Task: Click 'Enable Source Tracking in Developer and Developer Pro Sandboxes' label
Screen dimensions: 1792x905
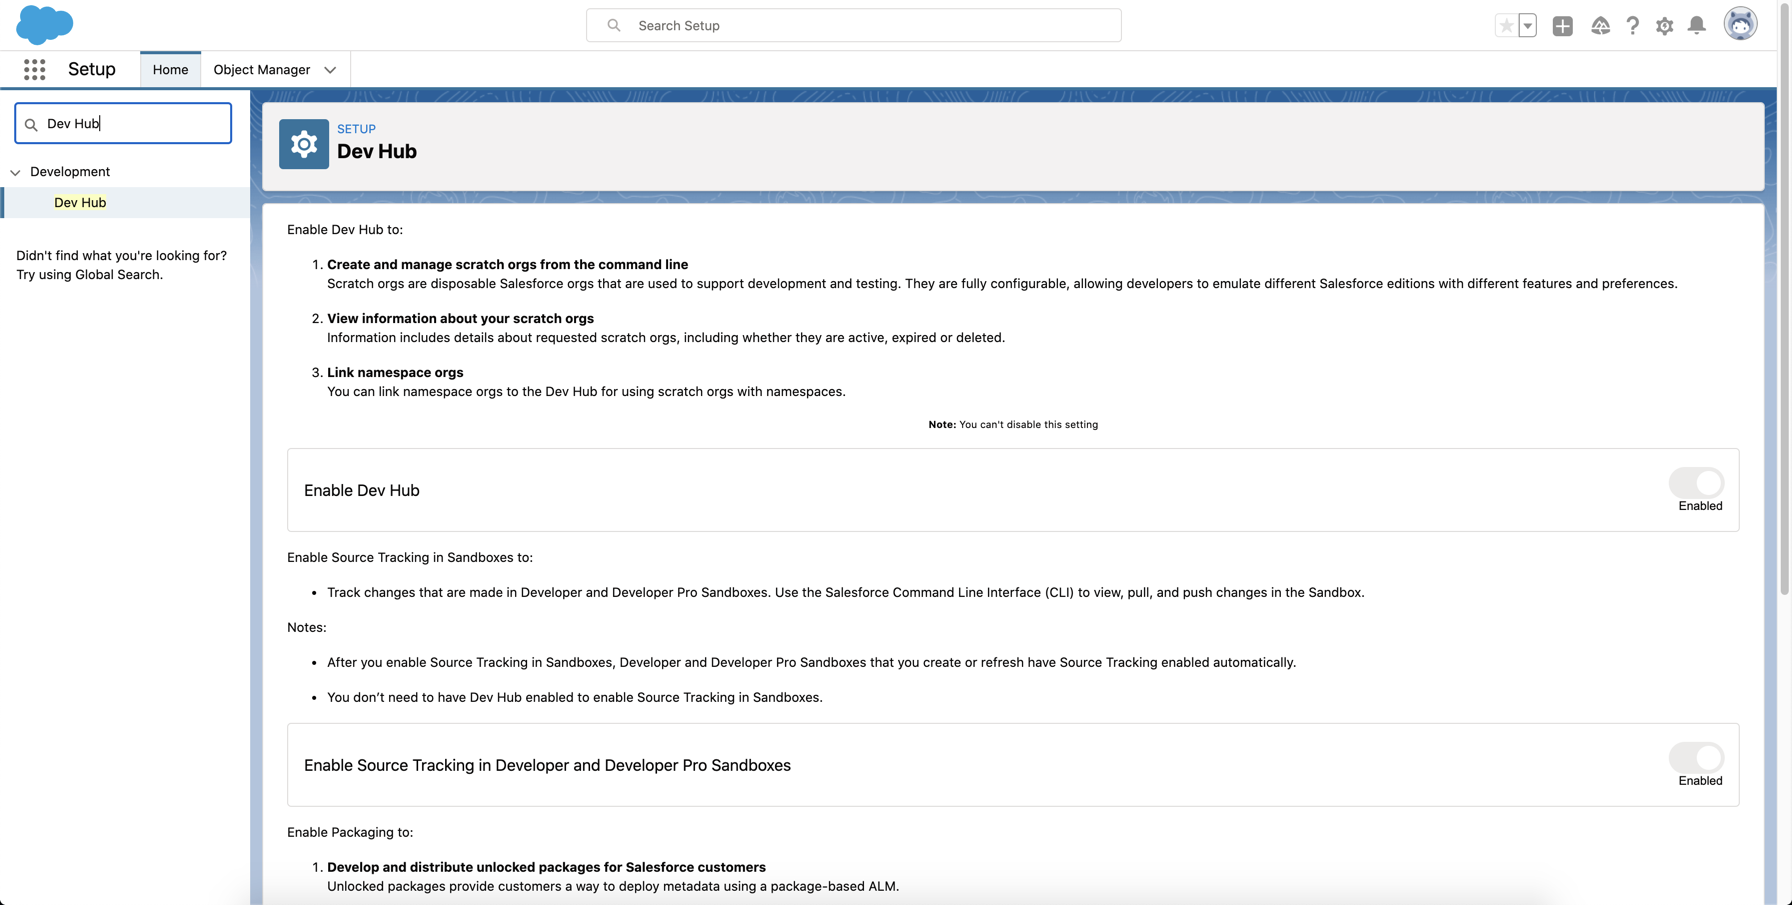Action: coord(547,765)
